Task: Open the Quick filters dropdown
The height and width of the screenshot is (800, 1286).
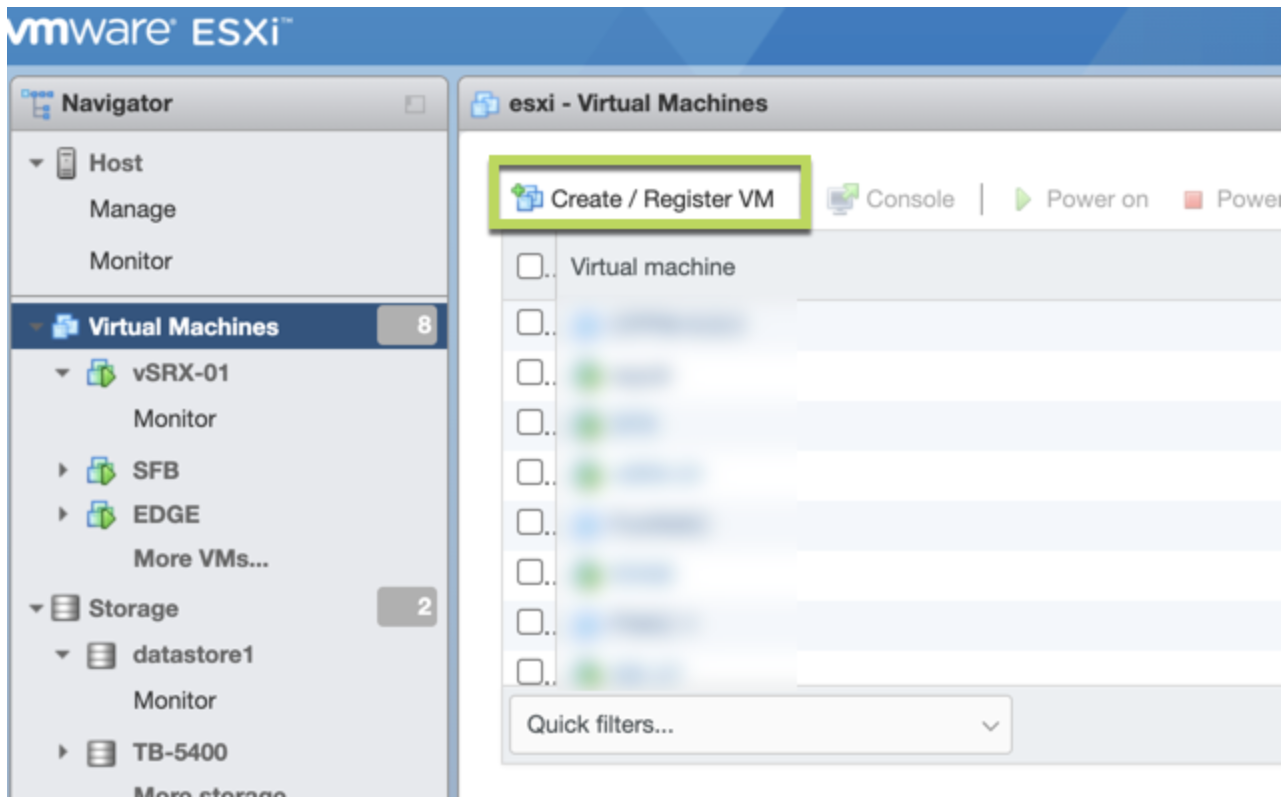Action: pos(761,725)
